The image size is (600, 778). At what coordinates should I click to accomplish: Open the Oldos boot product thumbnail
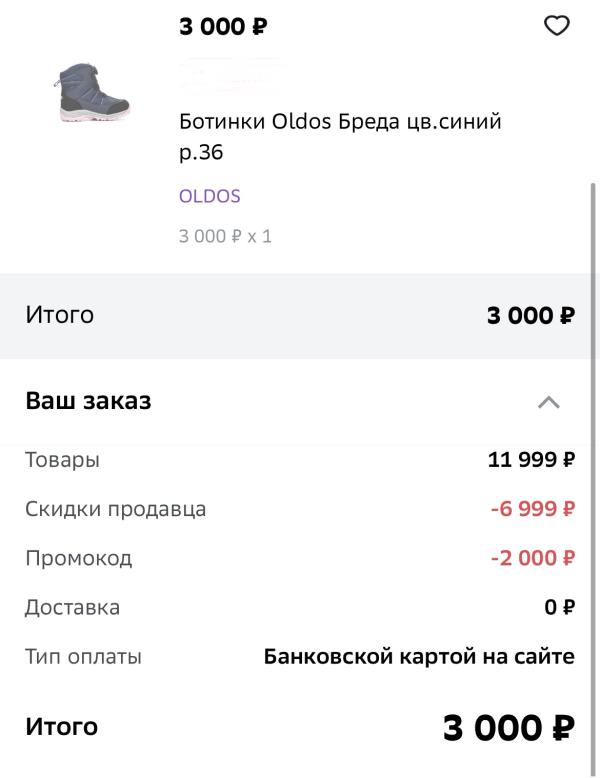(x=91, y=91)
